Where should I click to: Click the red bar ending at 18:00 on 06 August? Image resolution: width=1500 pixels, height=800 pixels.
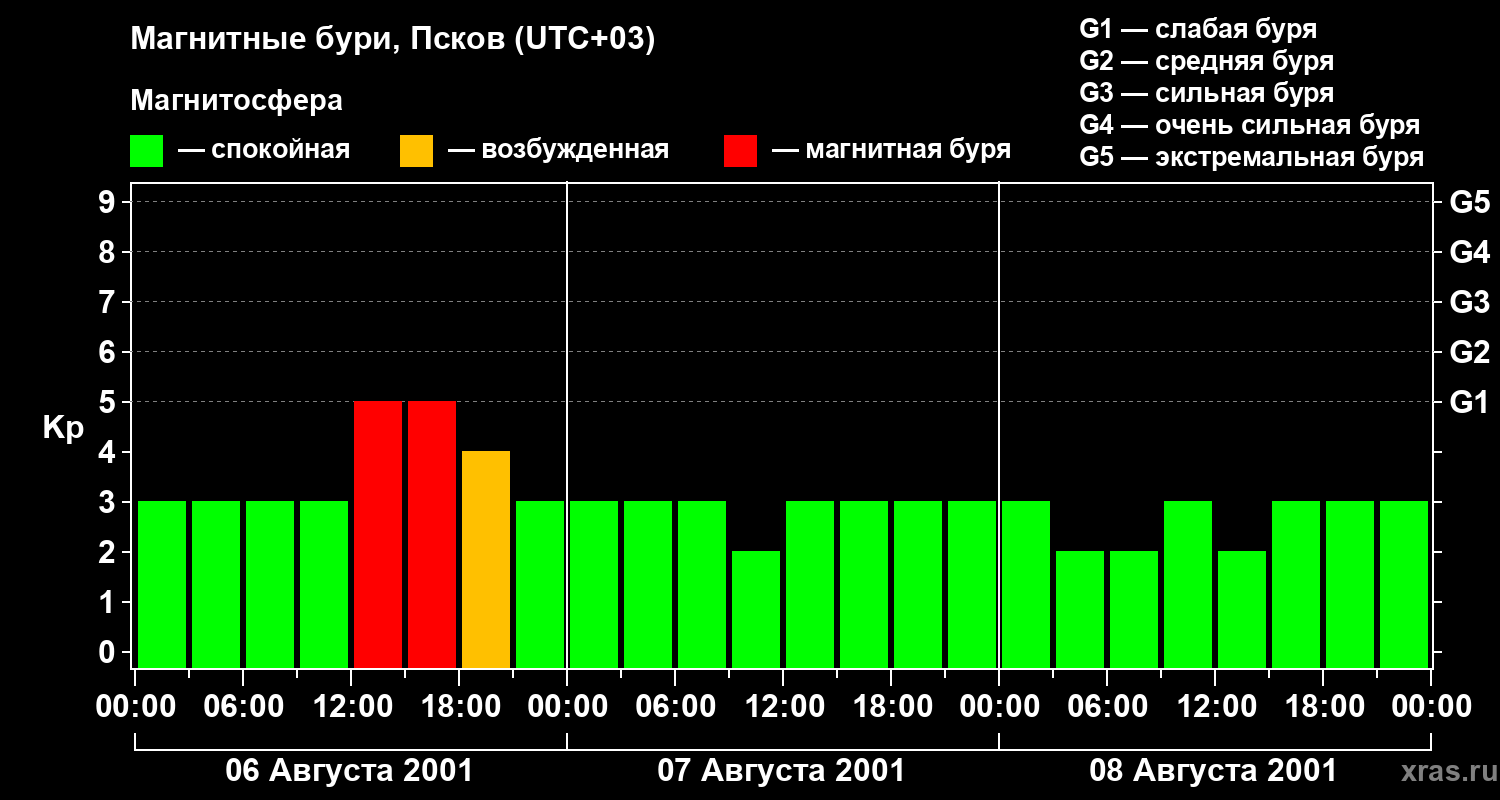(432, 534)
